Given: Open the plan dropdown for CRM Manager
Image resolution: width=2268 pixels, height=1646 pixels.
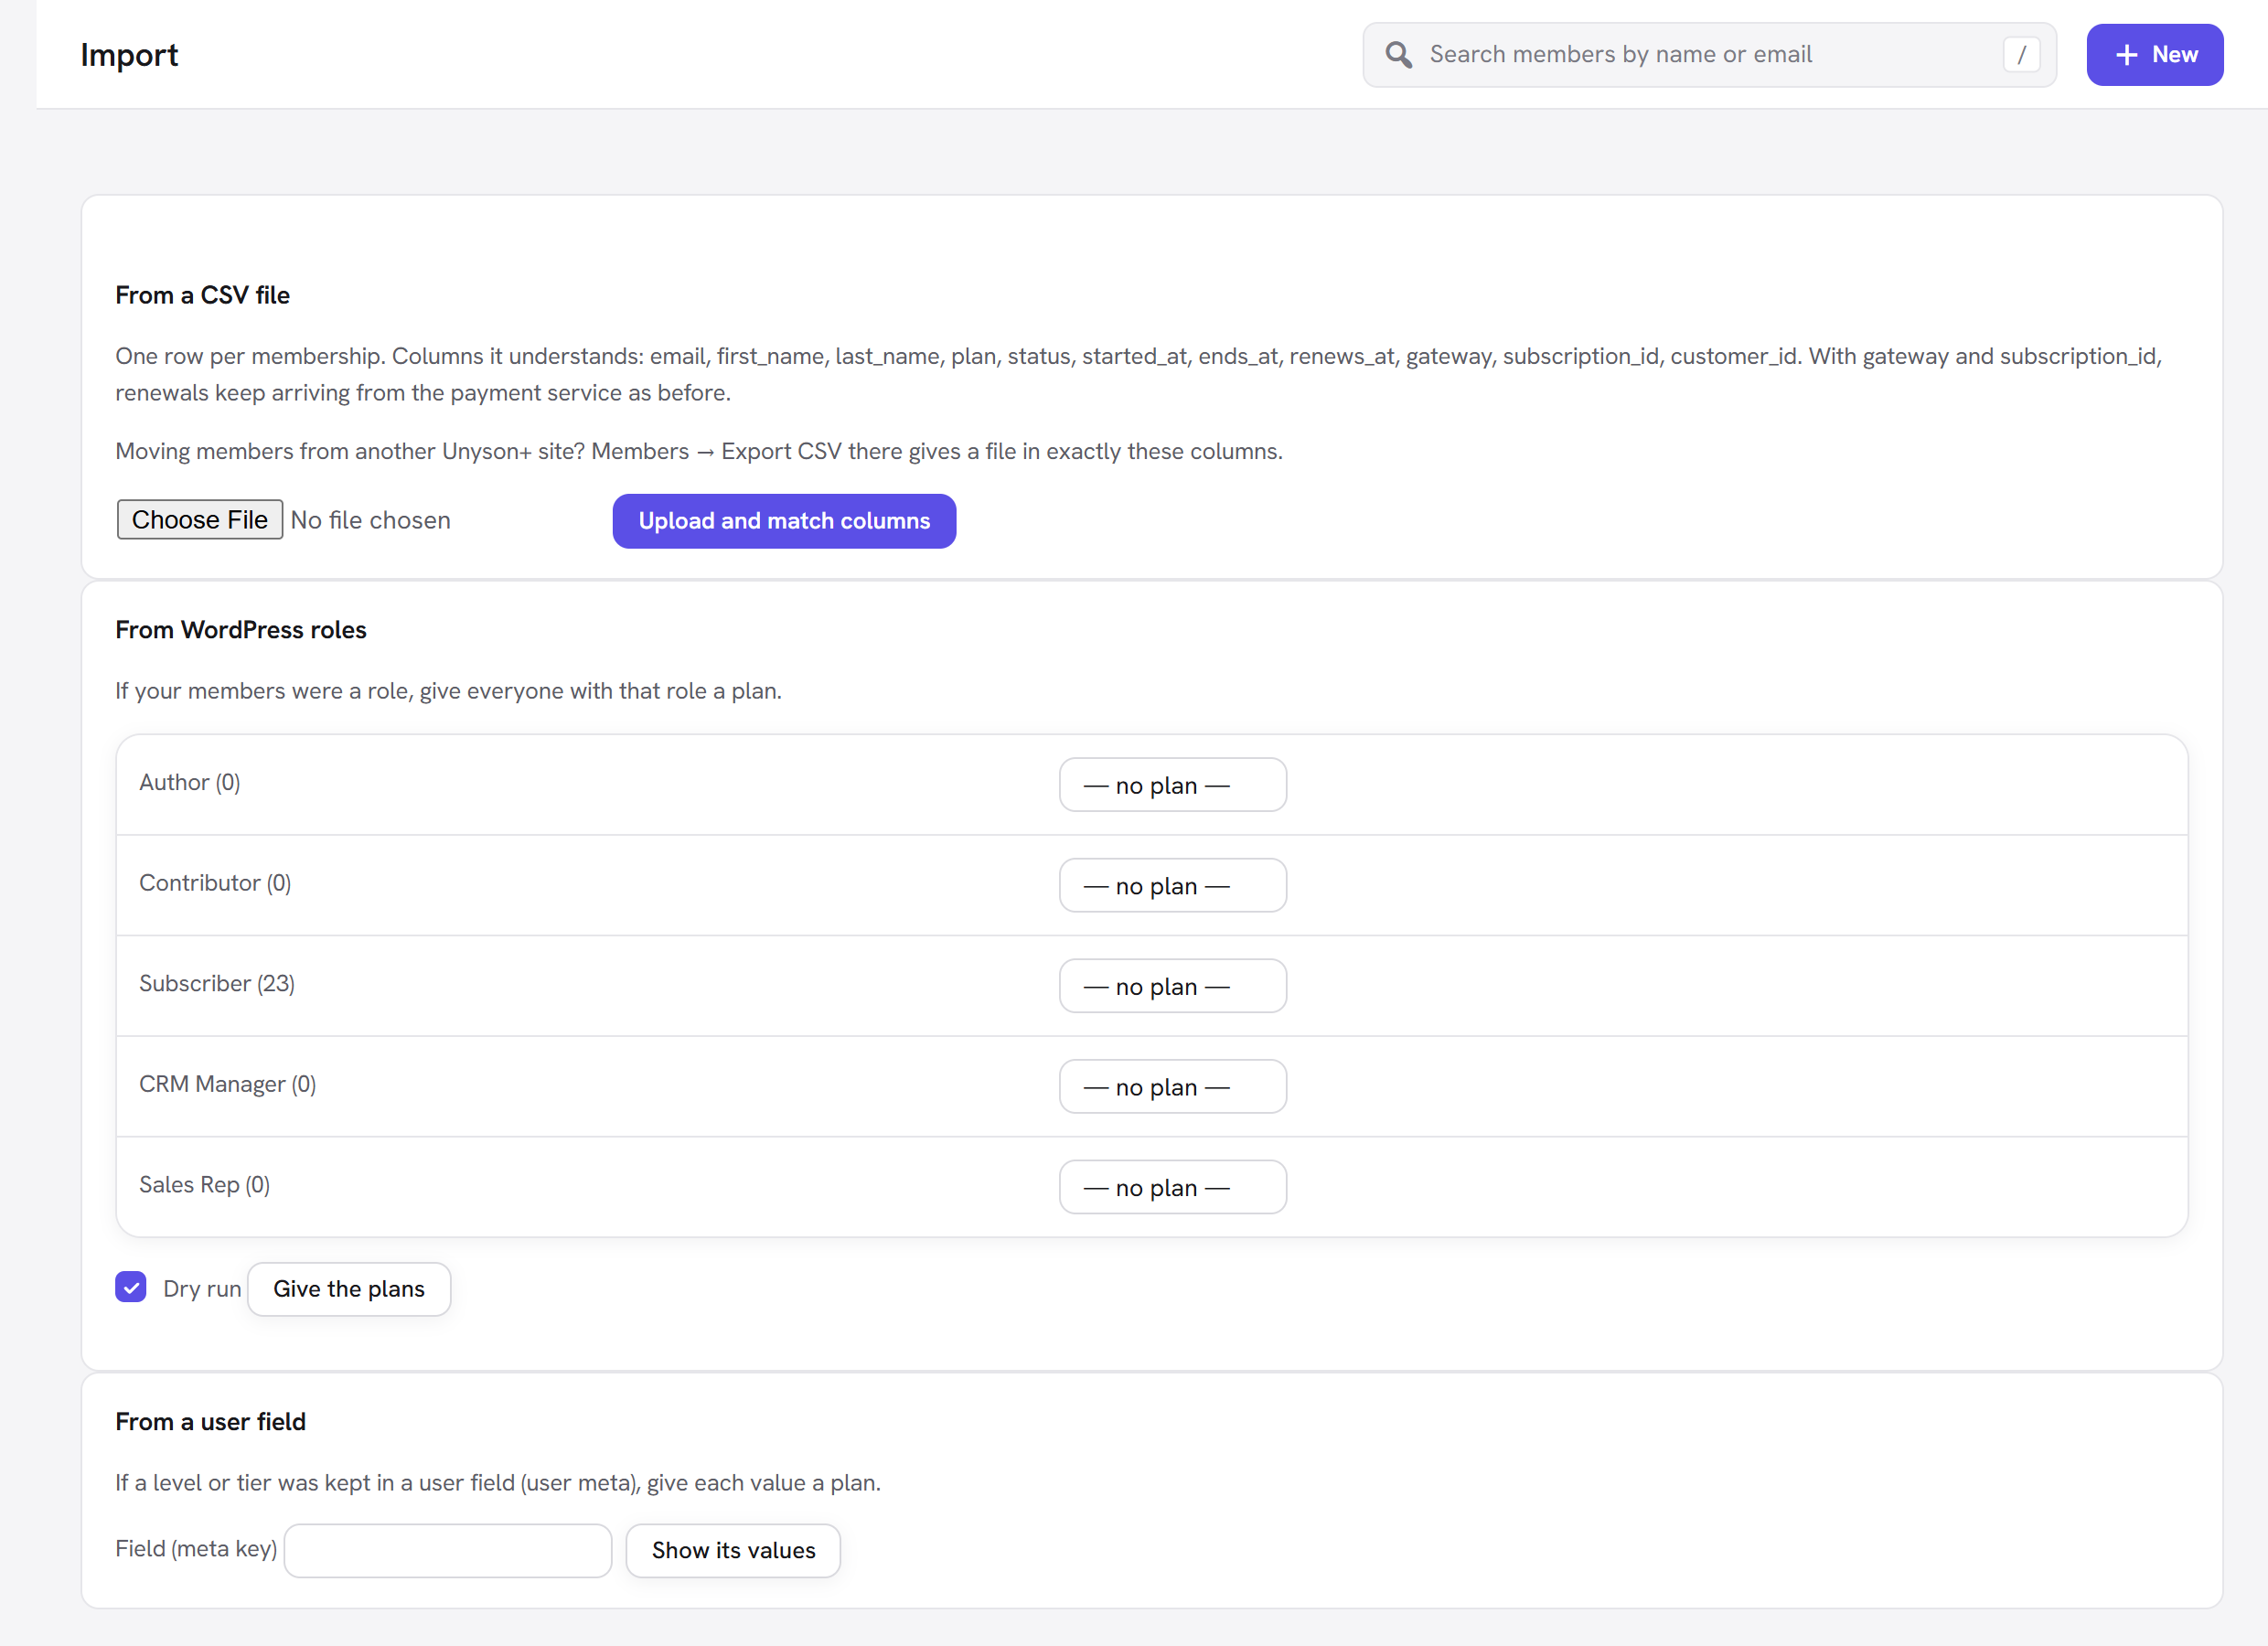Looking at the screenshot, I should click(x=1172, y=1086).
